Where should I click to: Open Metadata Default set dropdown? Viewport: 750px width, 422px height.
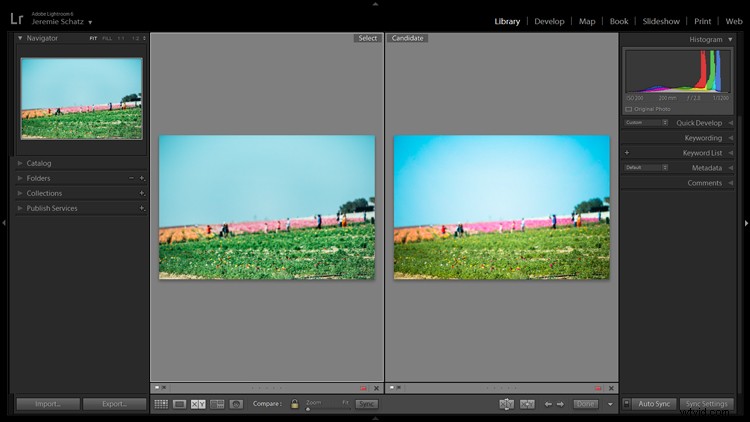coord(646,167)
